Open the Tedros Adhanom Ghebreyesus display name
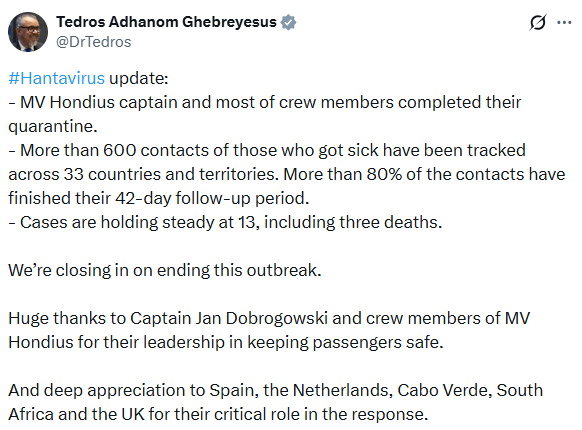 [166, 22]
